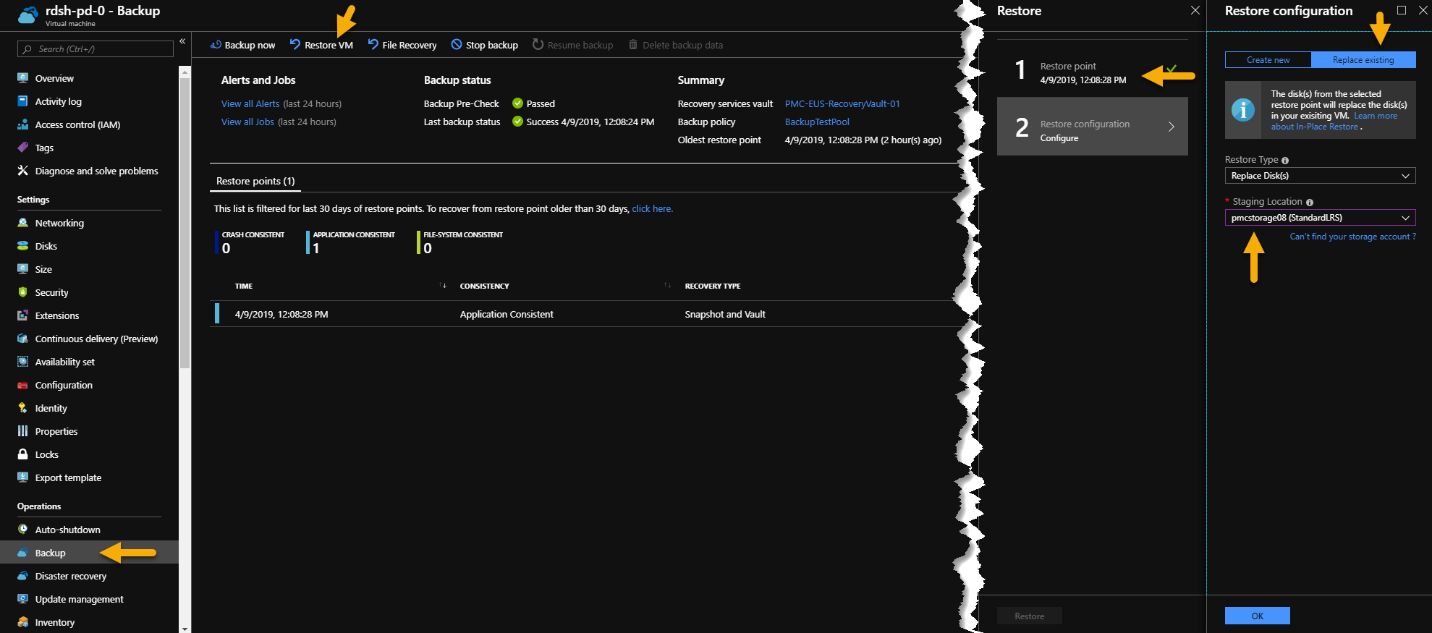Click Restore VM in the toolbar

pos(321,45)
